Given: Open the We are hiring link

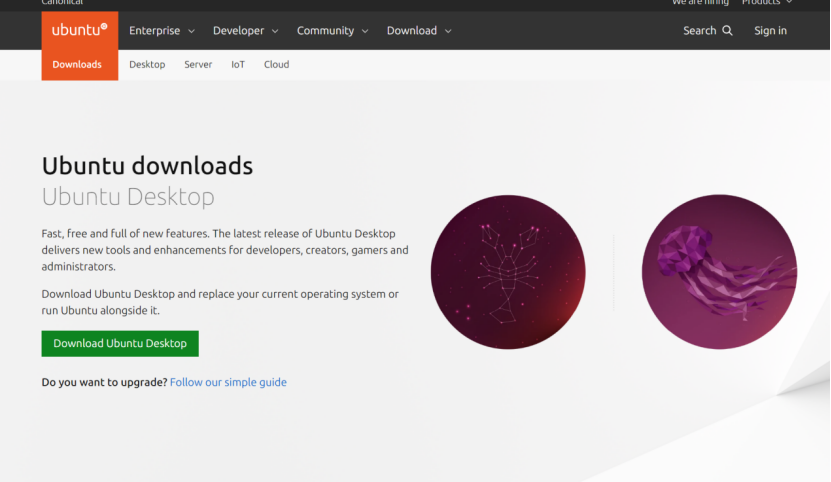Looking at the screenshot, I should 700,2.
